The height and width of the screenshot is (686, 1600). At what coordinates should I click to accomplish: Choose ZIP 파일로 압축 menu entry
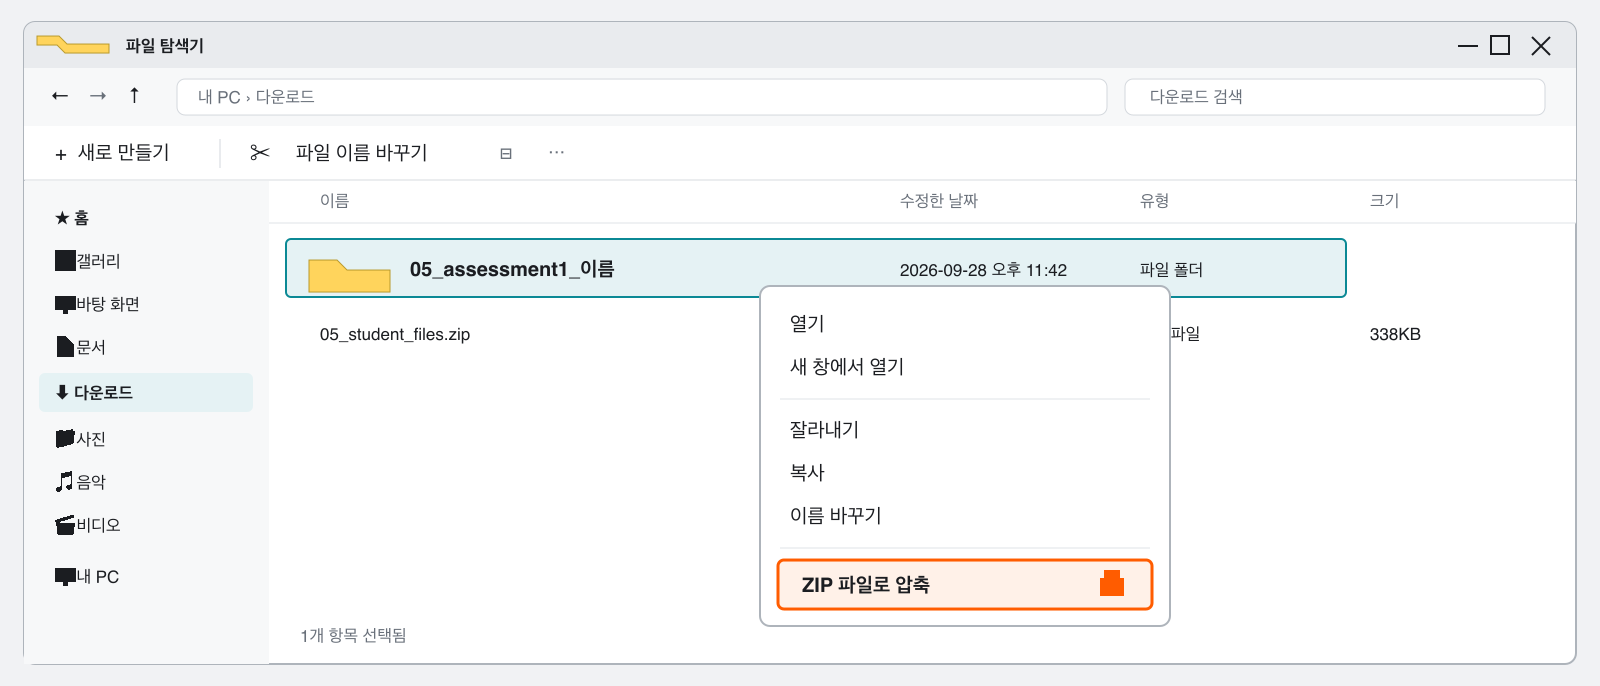point(965,584)
